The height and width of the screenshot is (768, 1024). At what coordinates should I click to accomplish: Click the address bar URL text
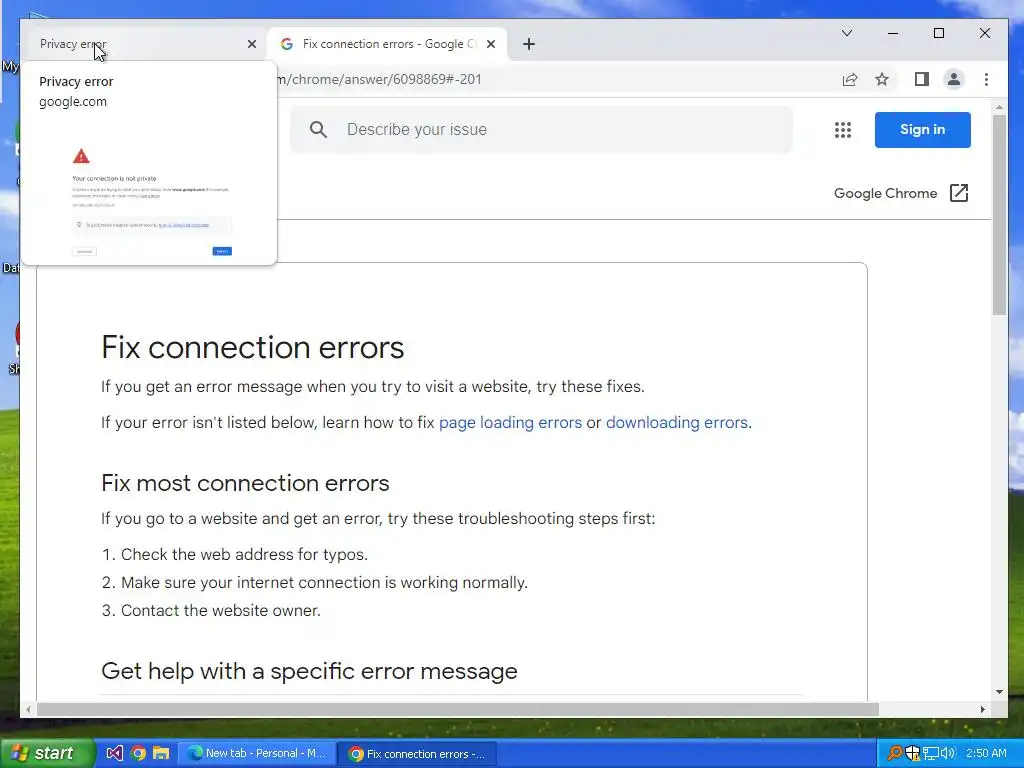coord(379,80)
